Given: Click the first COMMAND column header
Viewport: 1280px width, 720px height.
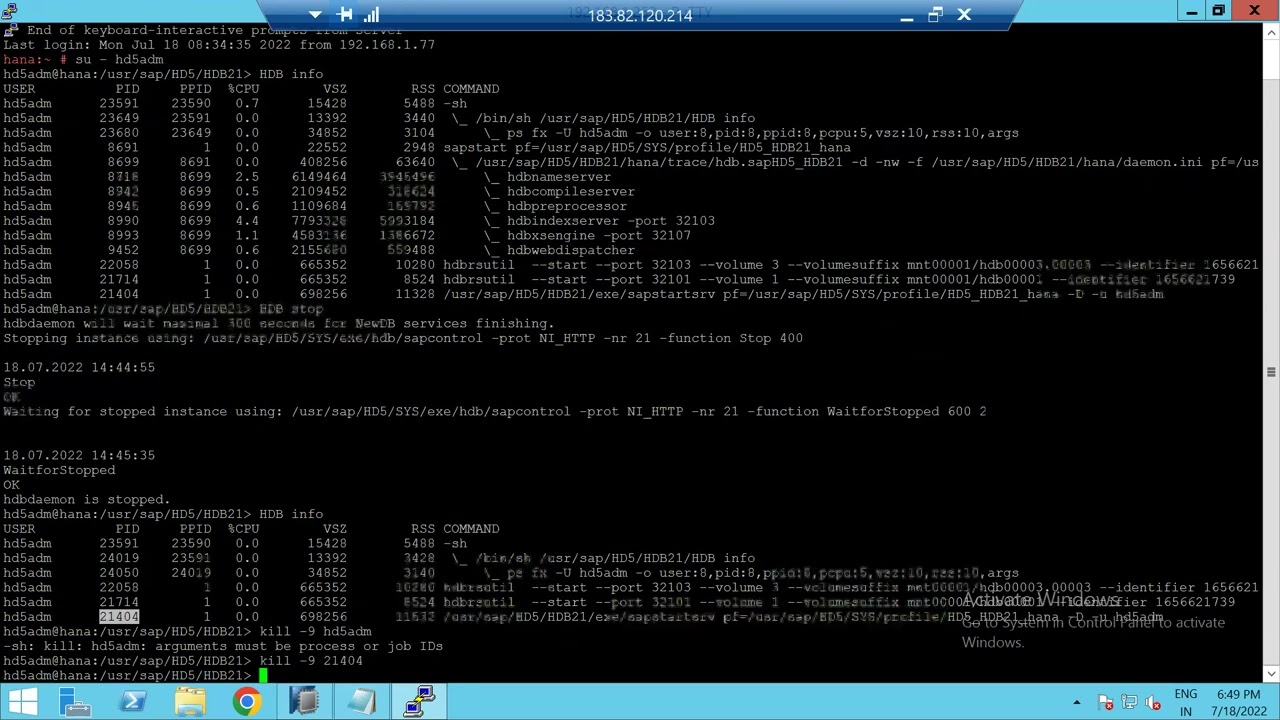Looking at the screenshot, I should (471, 89).
